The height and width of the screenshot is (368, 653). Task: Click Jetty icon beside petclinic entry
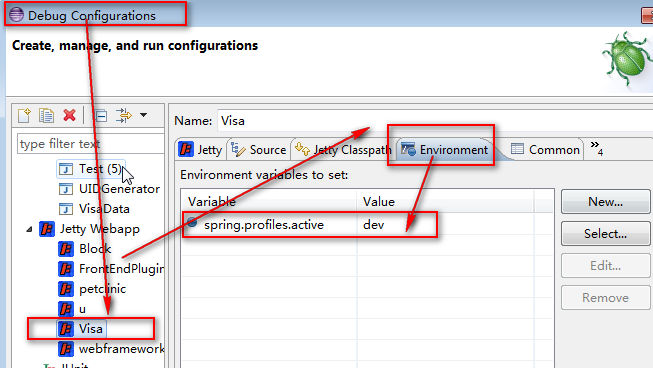66,289
